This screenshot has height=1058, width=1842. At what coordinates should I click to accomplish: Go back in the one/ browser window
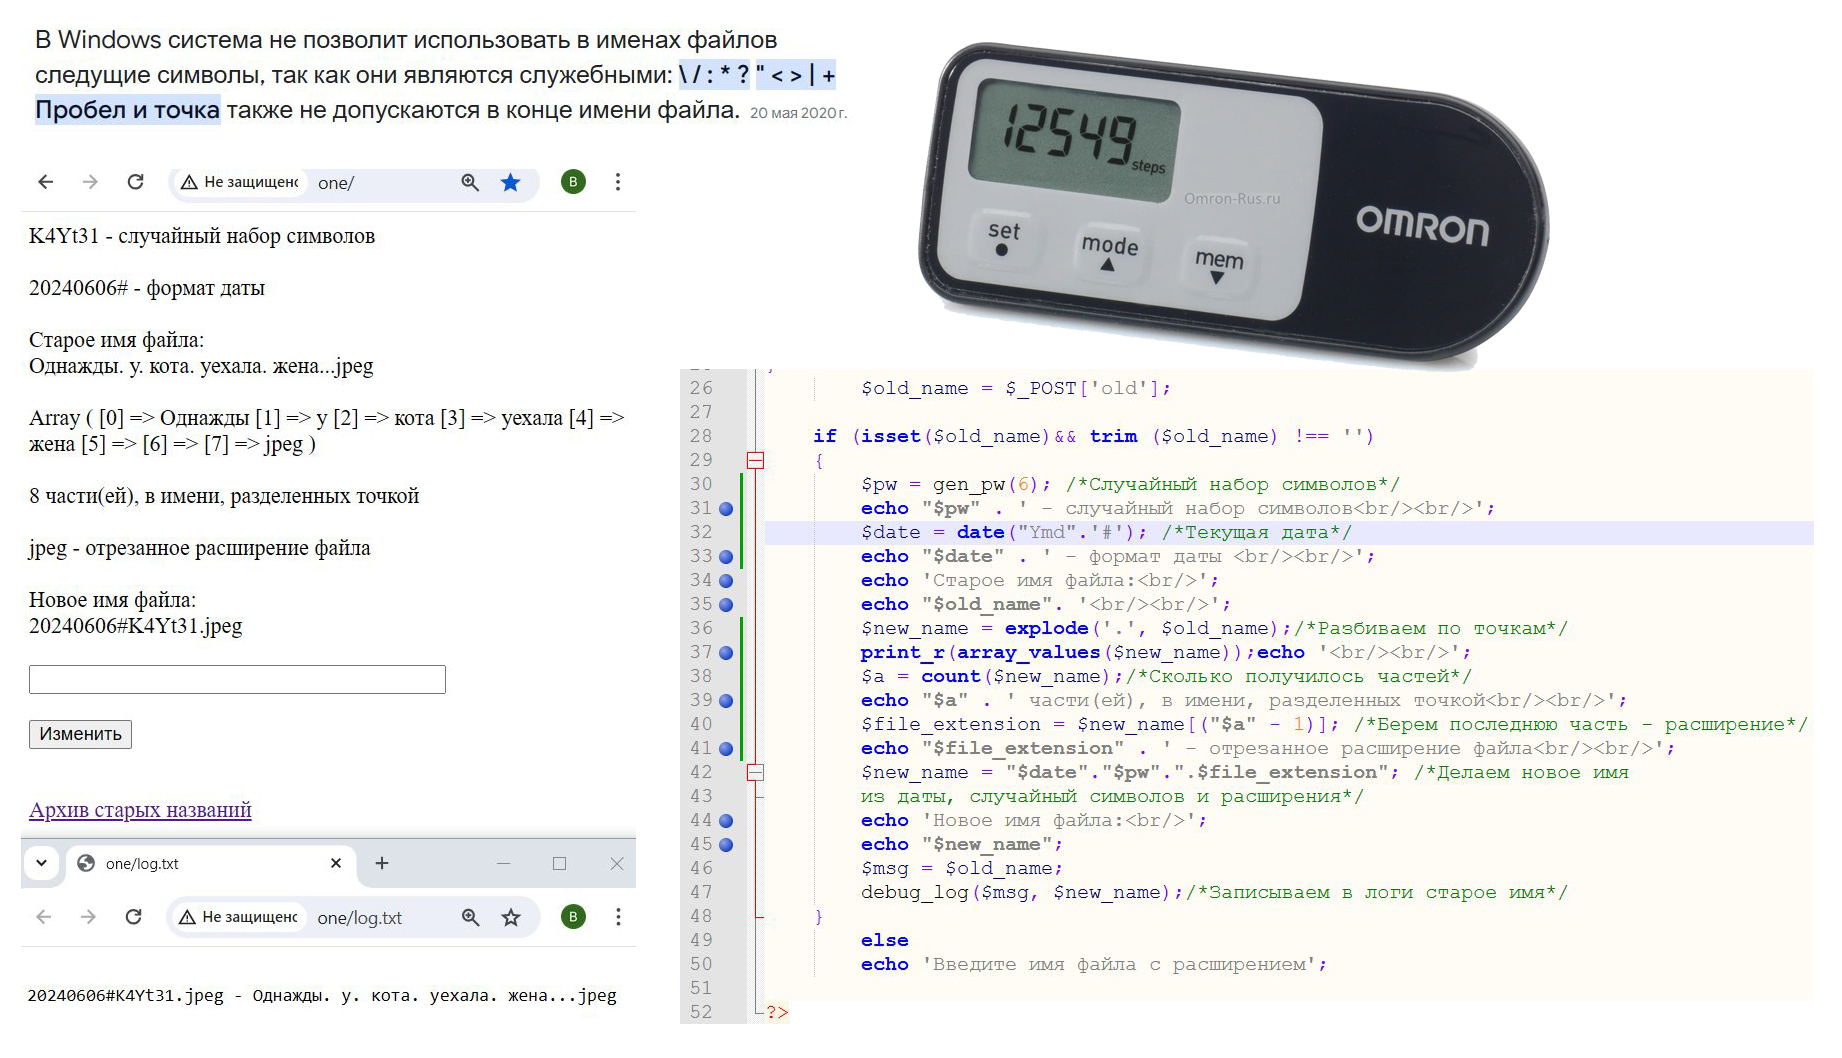click(45, 182)
